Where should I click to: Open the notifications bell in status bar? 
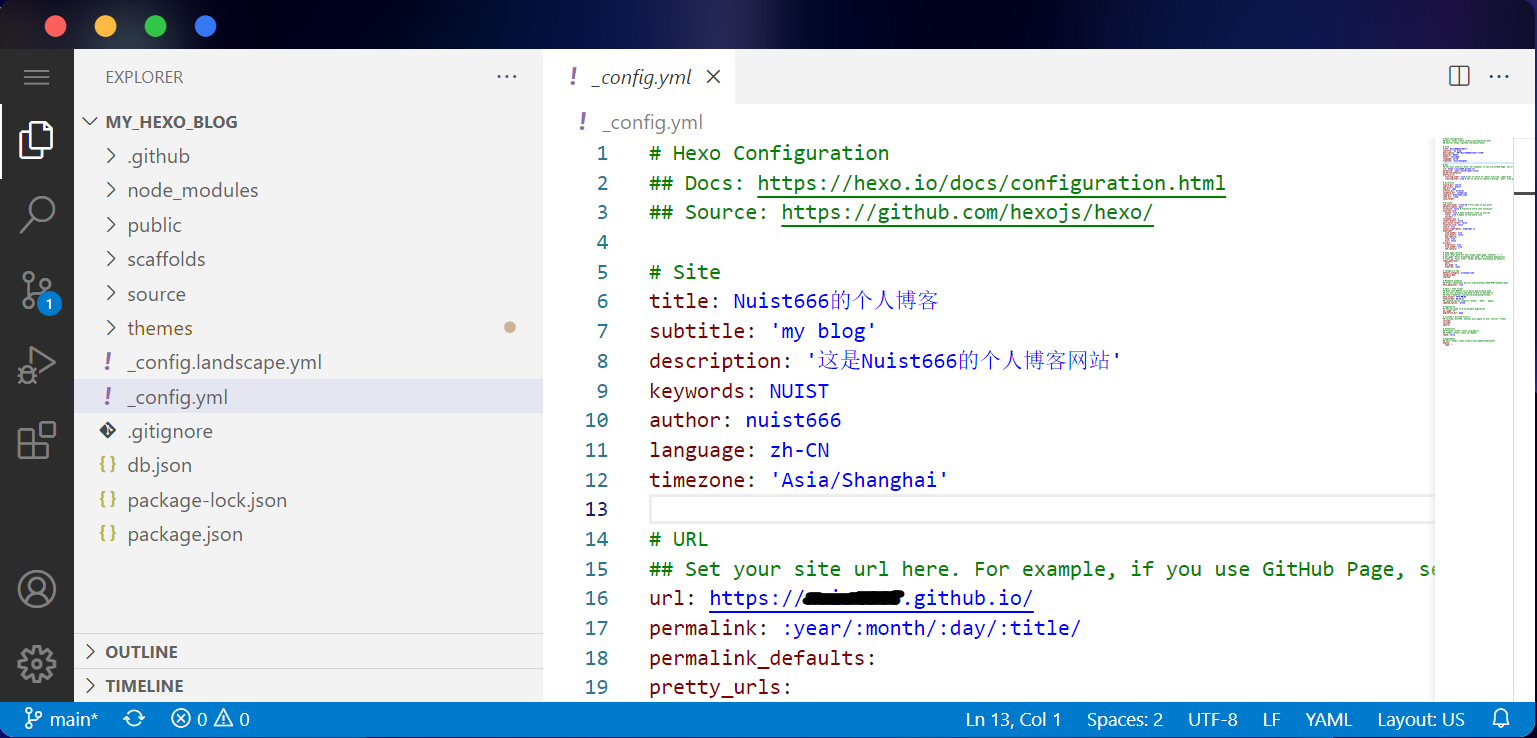click(x=1500, y=719)
